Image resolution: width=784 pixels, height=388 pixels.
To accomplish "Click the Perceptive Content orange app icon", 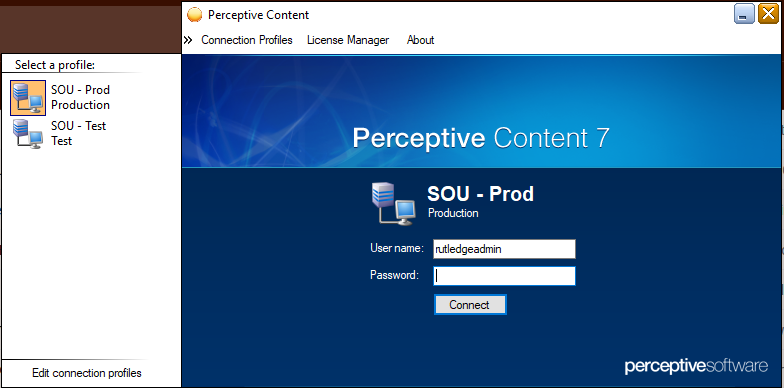I will click(194, 15).
